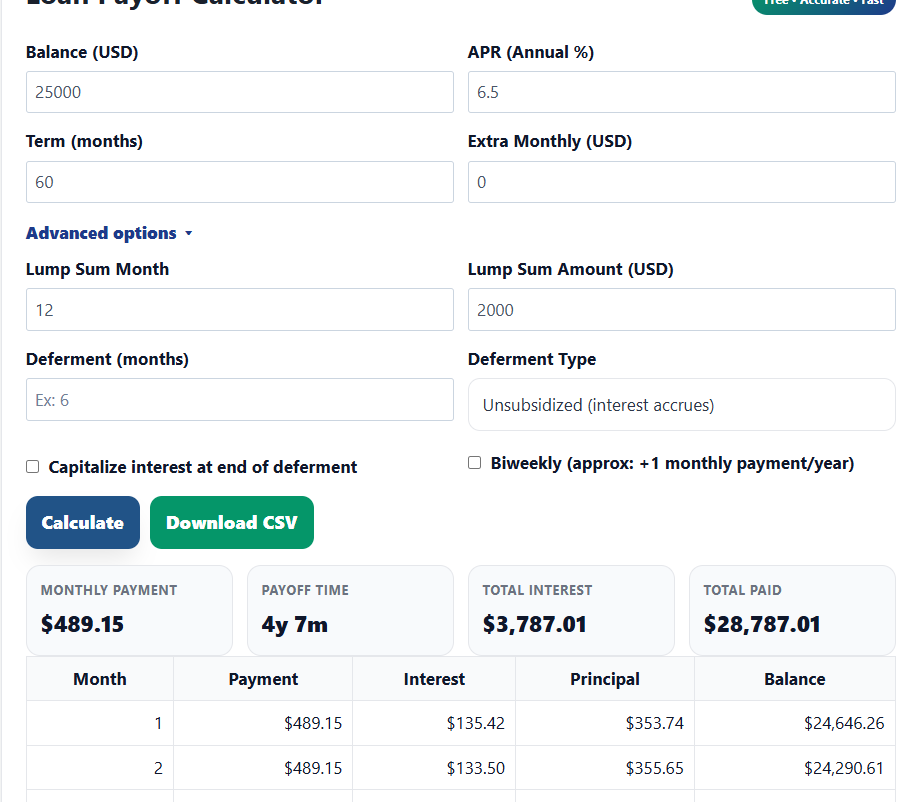Focus the APR (Annual %) field
Viewport: 917px width, 802px height.
(x=681, y=92)
